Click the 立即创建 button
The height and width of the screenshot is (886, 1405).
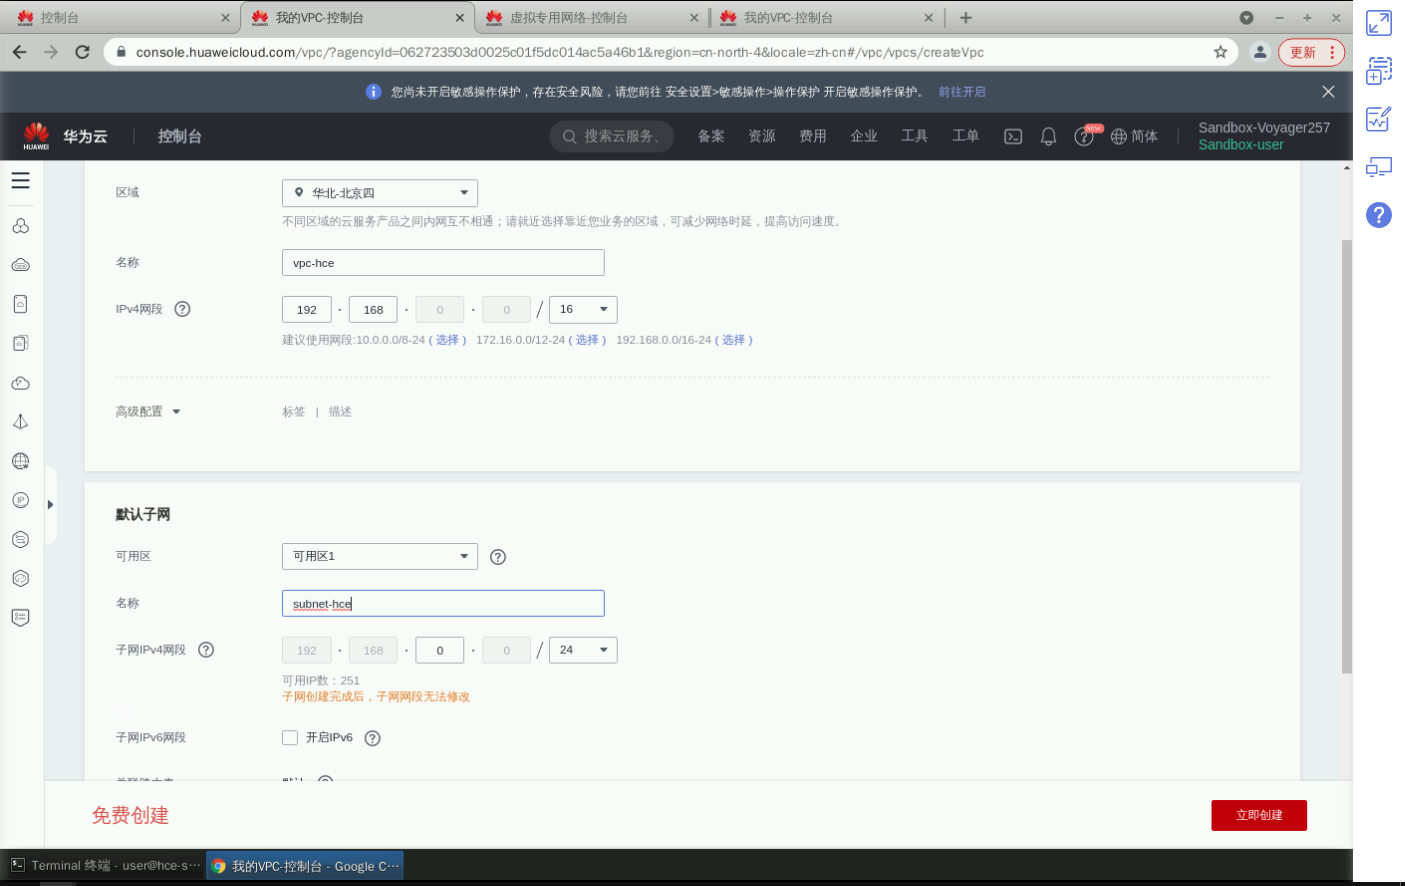(1259, 815)
